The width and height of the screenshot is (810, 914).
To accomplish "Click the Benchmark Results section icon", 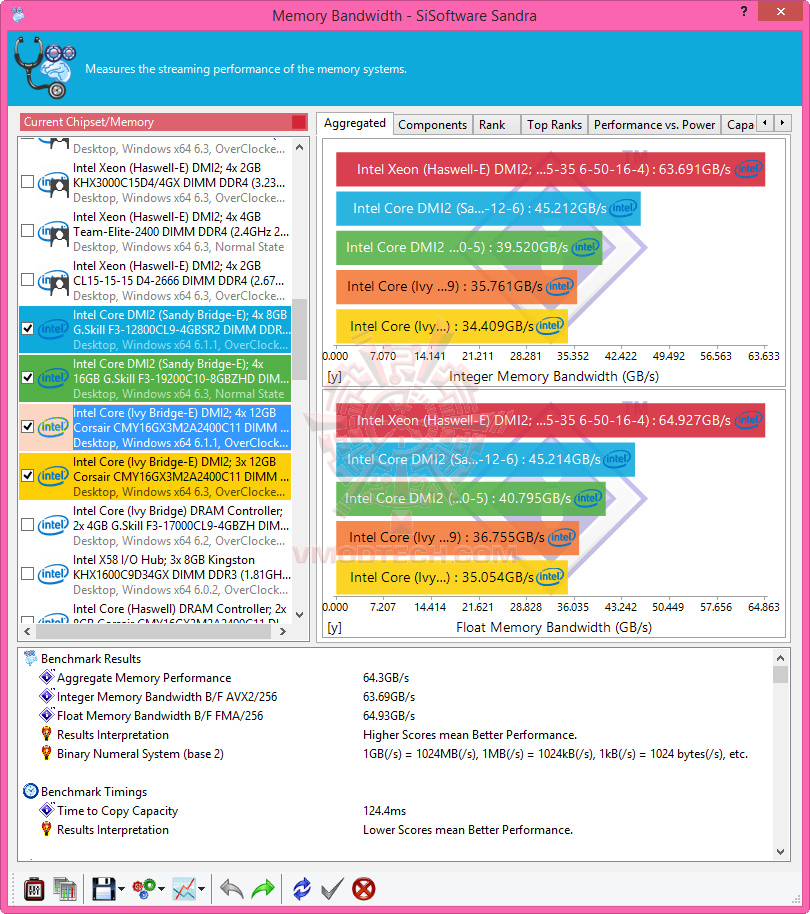I will tap(30, 659).
